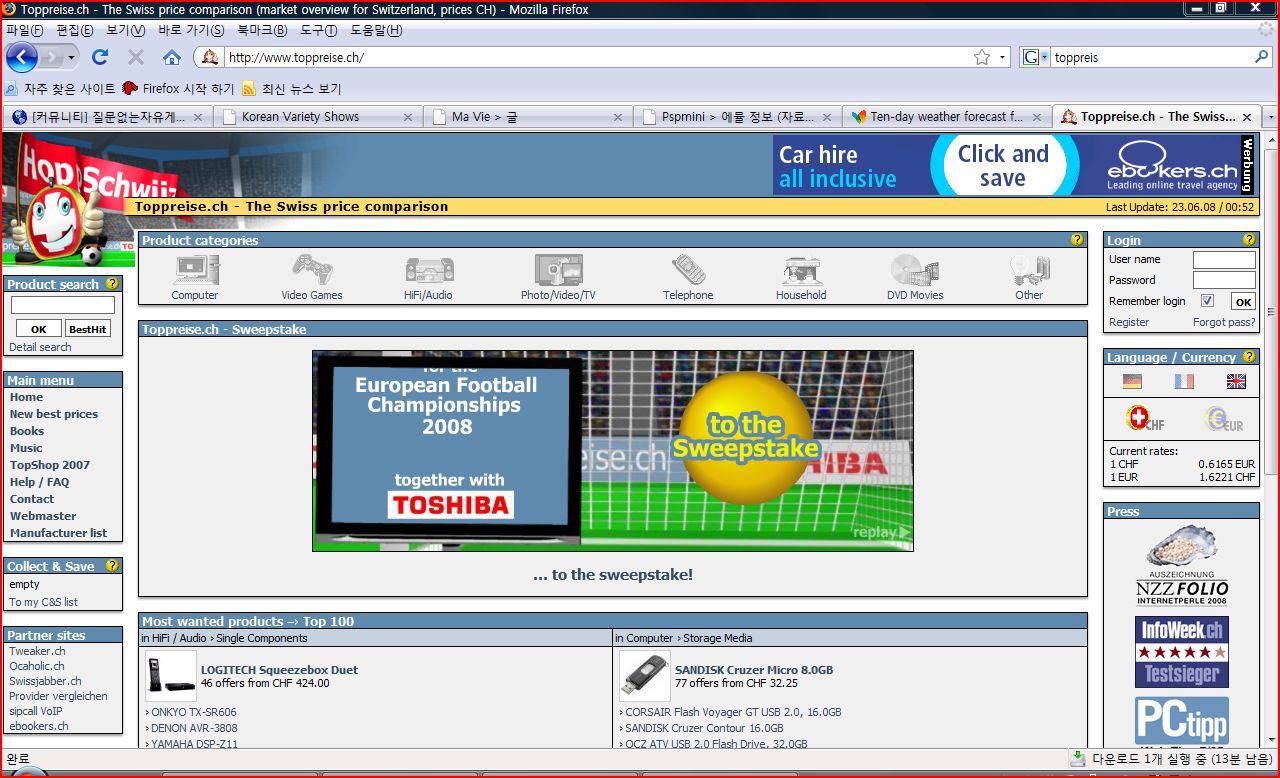1280x778 pixels.
Task: Switch language with the French flag
Action: [x=1184, y=381]
